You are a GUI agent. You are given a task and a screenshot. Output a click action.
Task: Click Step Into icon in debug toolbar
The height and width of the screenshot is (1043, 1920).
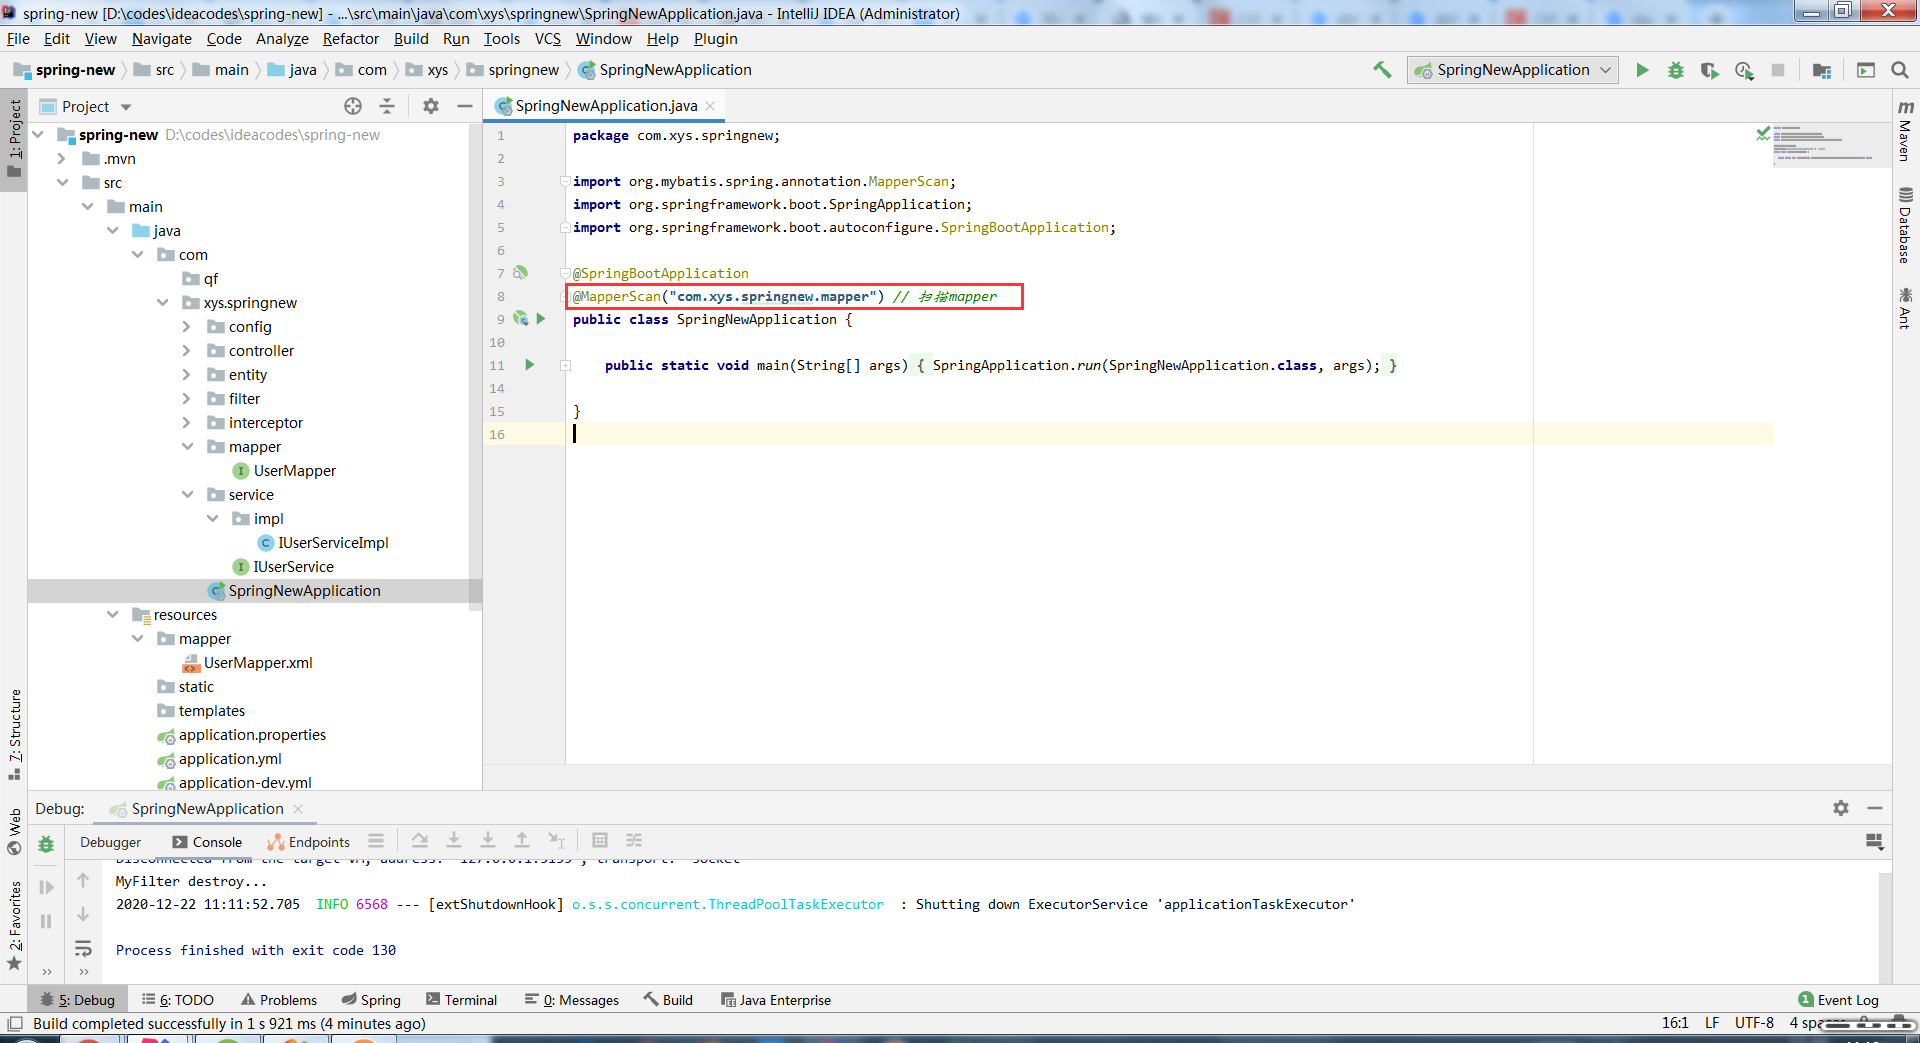(454, 841)
